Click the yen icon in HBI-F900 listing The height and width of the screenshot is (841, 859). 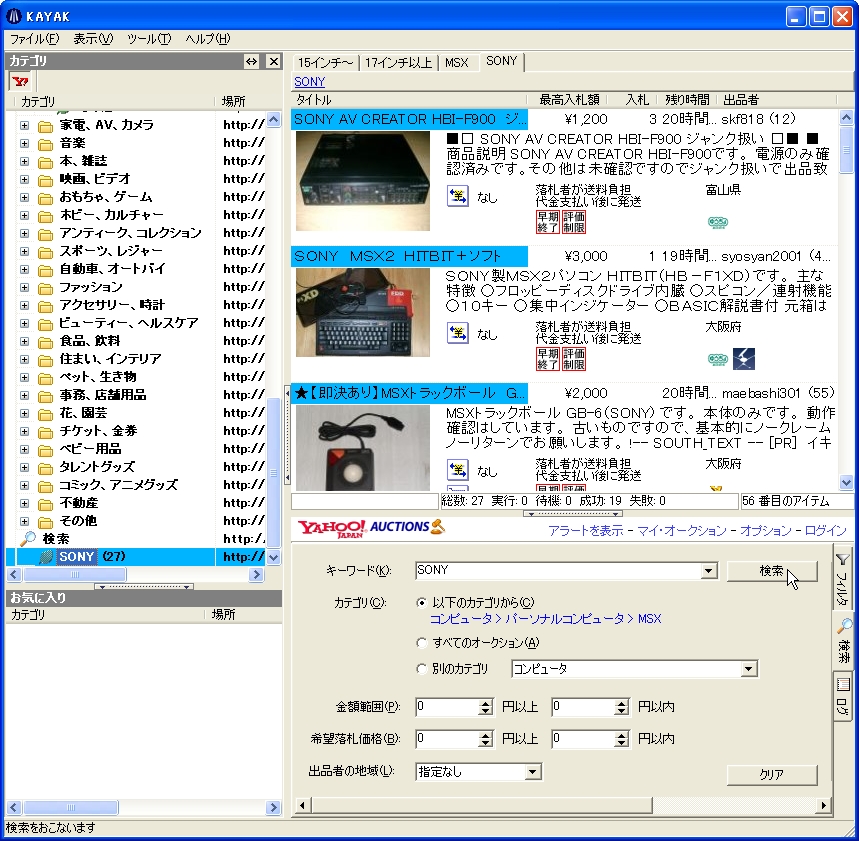coord(457,196)
